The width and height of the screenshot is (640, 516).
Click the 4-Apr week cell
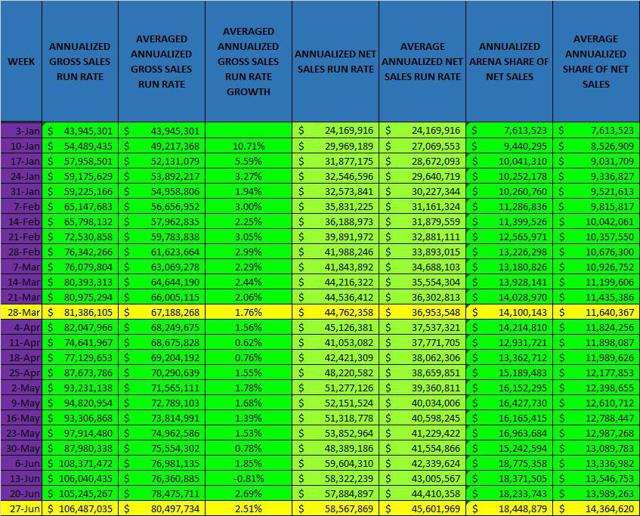[21, 327]
